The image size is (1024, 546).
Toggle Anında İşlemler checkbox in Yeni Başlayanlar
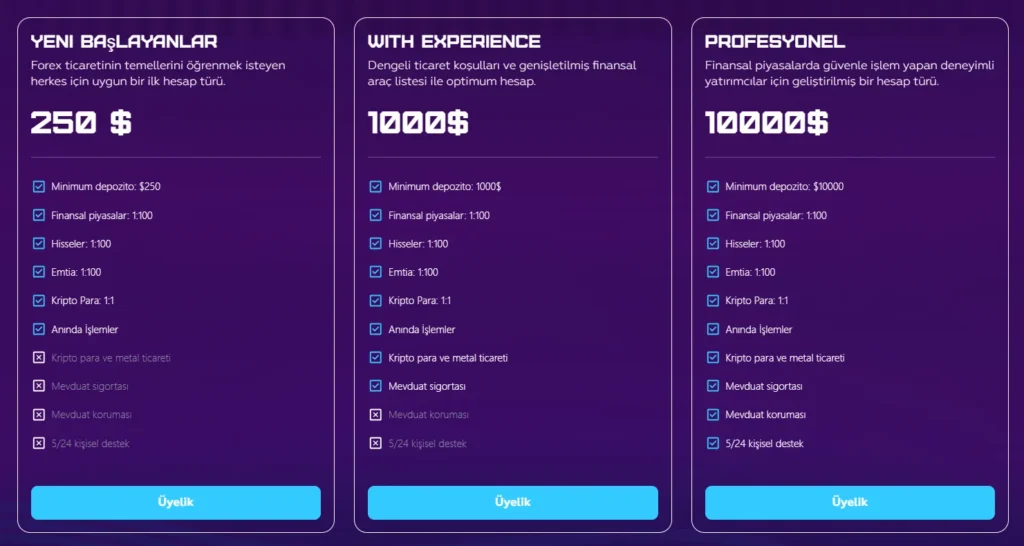[x=39, y=329]
